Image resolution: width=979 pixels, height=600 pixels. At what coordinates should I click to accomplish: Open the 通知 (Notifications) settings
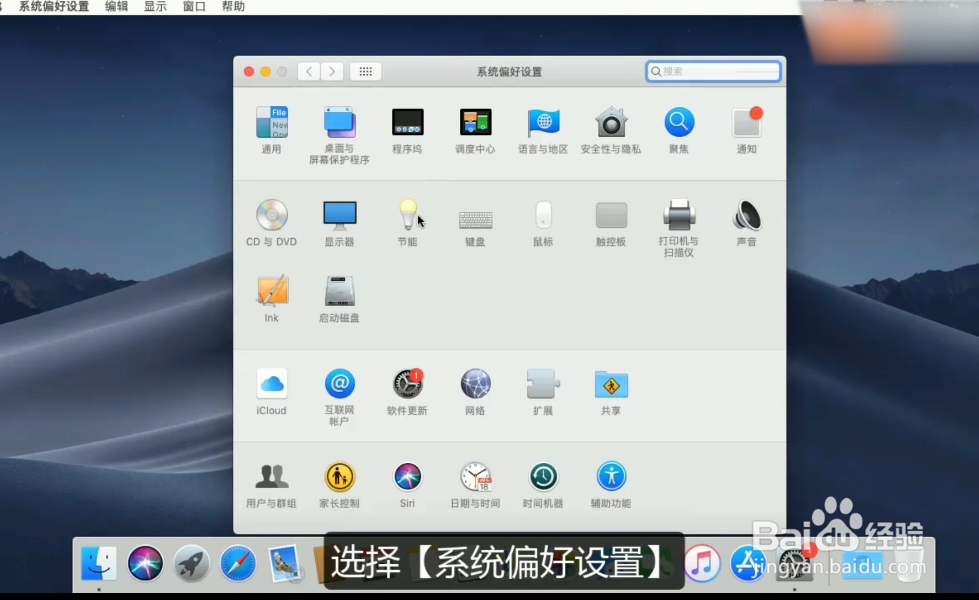coord(746,123)
